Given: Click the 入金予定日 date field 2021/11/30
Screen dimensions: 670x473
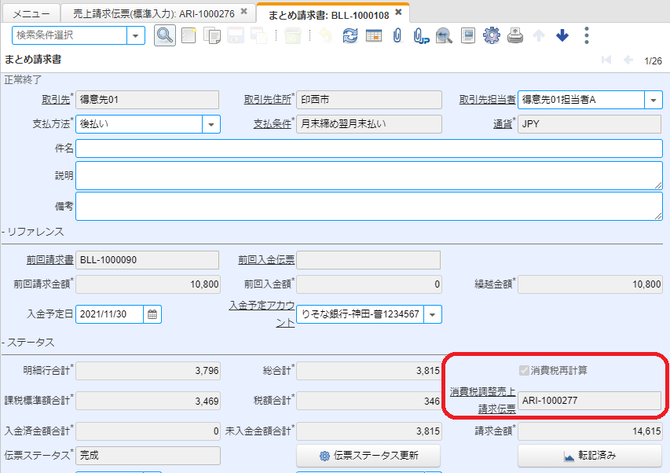Looking at the screenshot, I should 109,314.
